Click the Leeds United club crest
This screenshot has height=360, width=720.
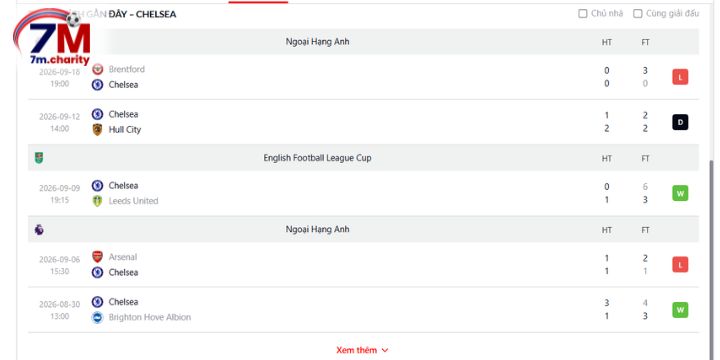point(97,201)
